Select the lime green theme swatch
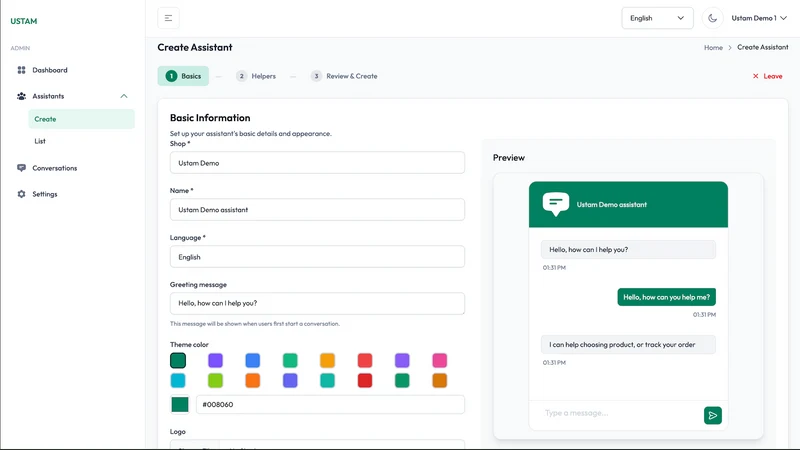 215,381
